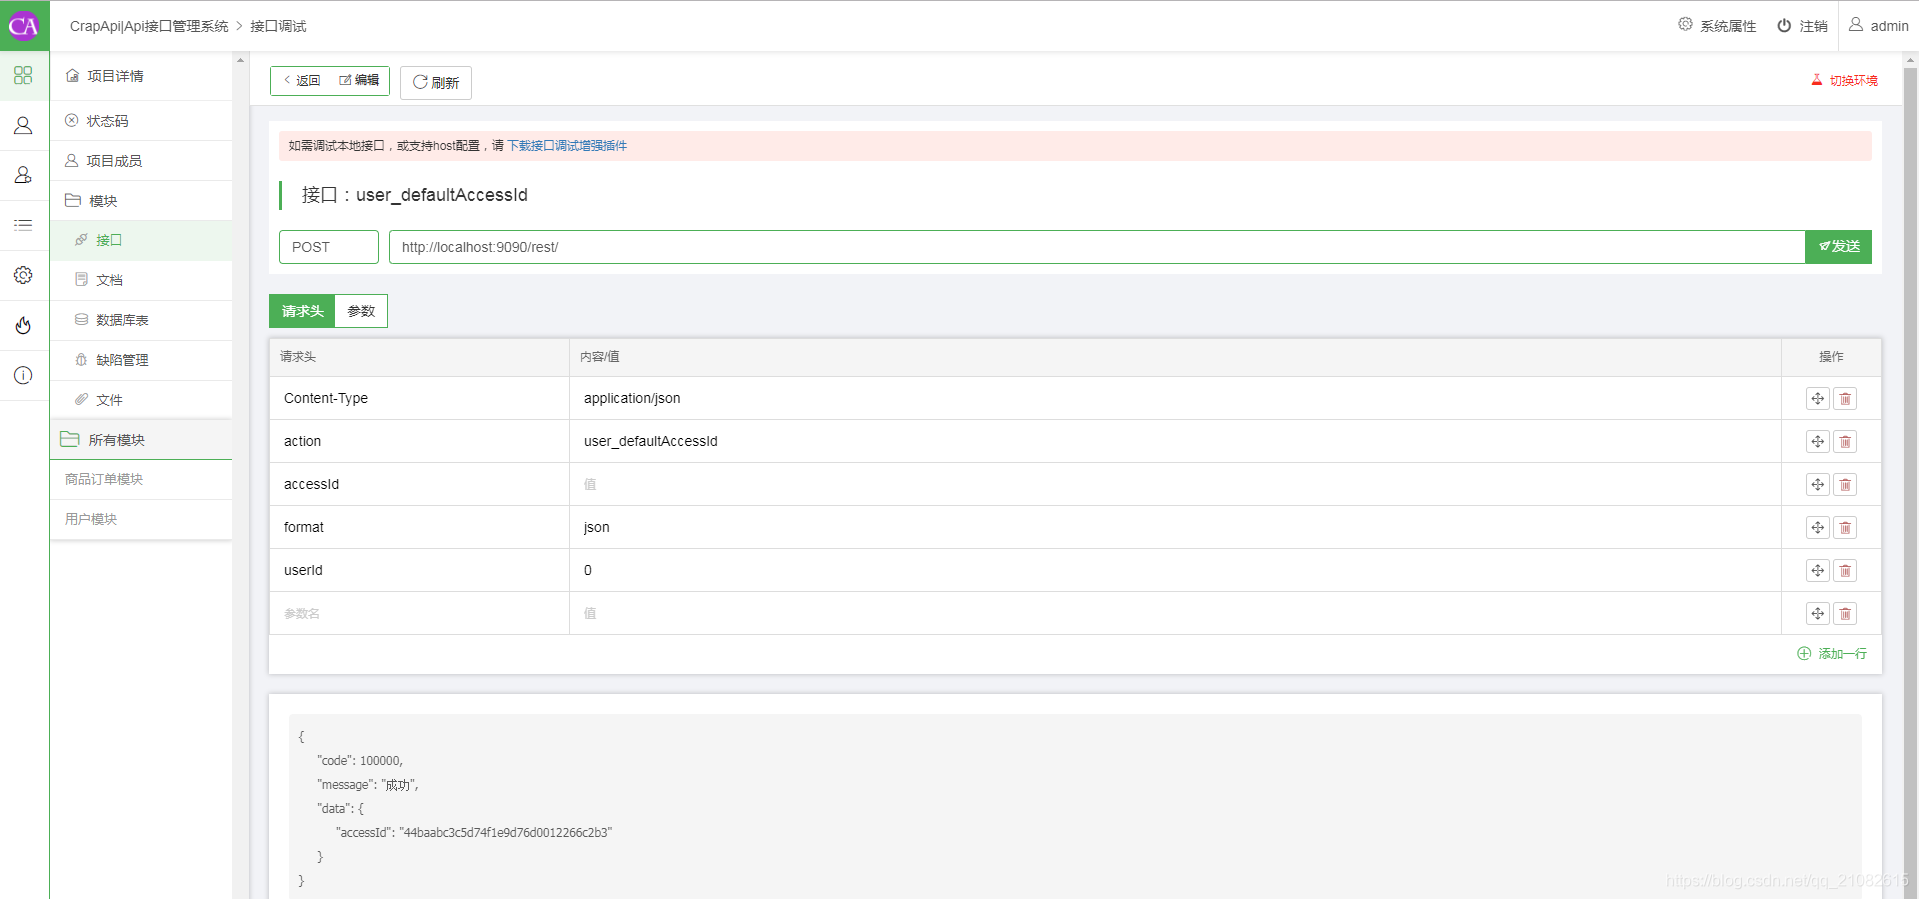Open the info circle icon in the left rail
1919x899 pixels.
pos(24,375)
